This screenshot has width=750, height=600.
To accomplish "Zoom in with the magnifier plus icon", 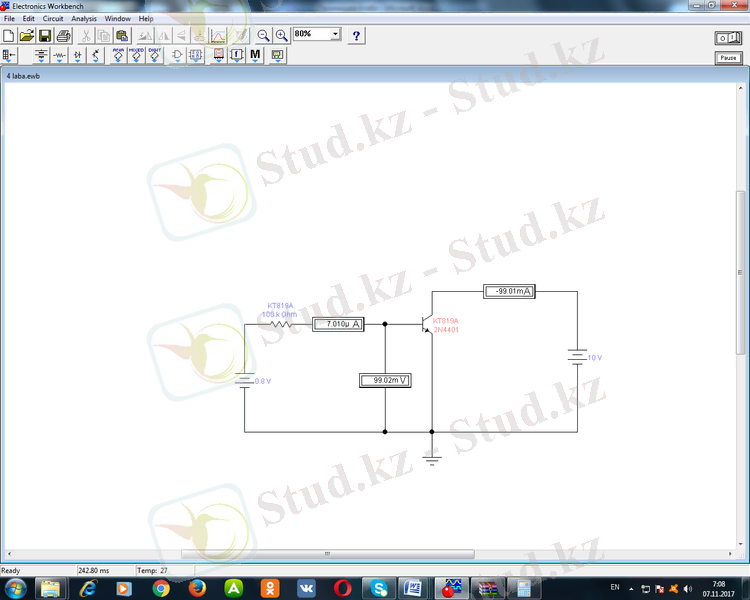I will click(x=281, y=36).
